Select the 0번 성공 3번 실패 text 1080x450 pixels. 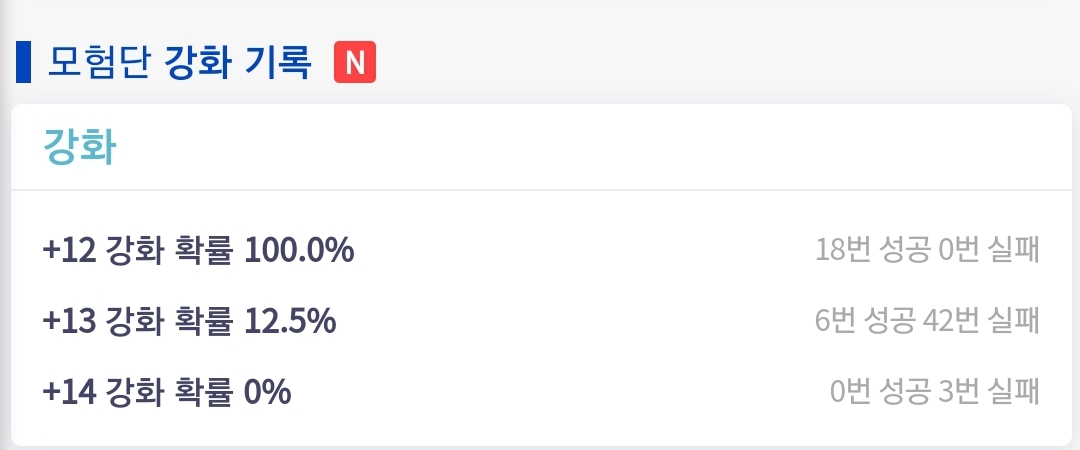[935, 392]
